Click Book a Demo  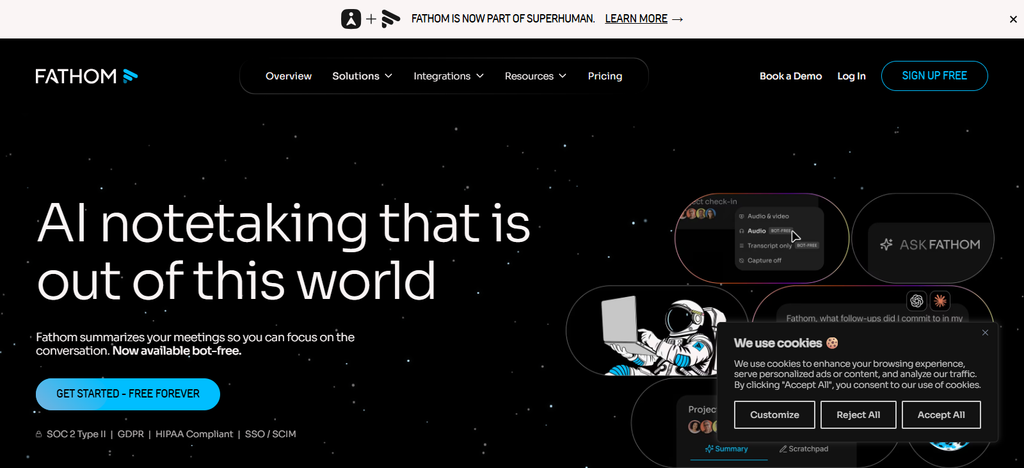(x=790, y=76)
